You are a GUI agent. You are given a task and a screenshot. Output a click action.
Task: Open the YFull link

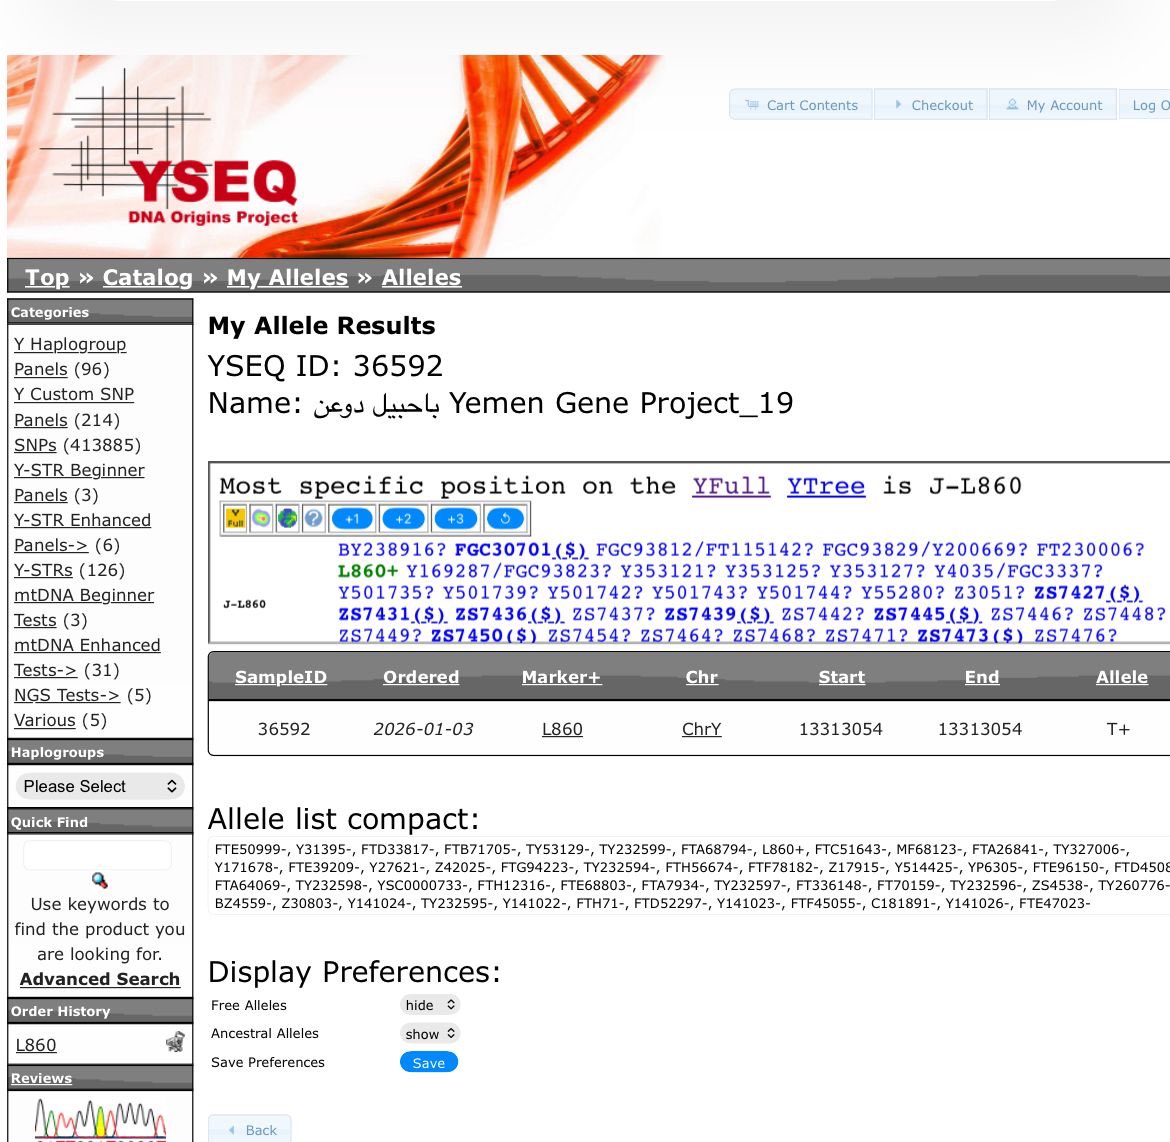(x=731, y=486)
